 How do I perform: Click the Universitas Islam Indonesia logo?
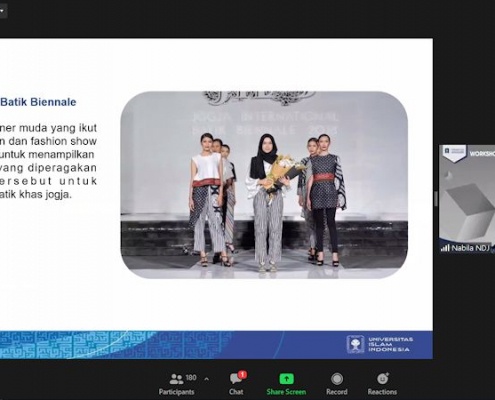[x=380, y=344]
